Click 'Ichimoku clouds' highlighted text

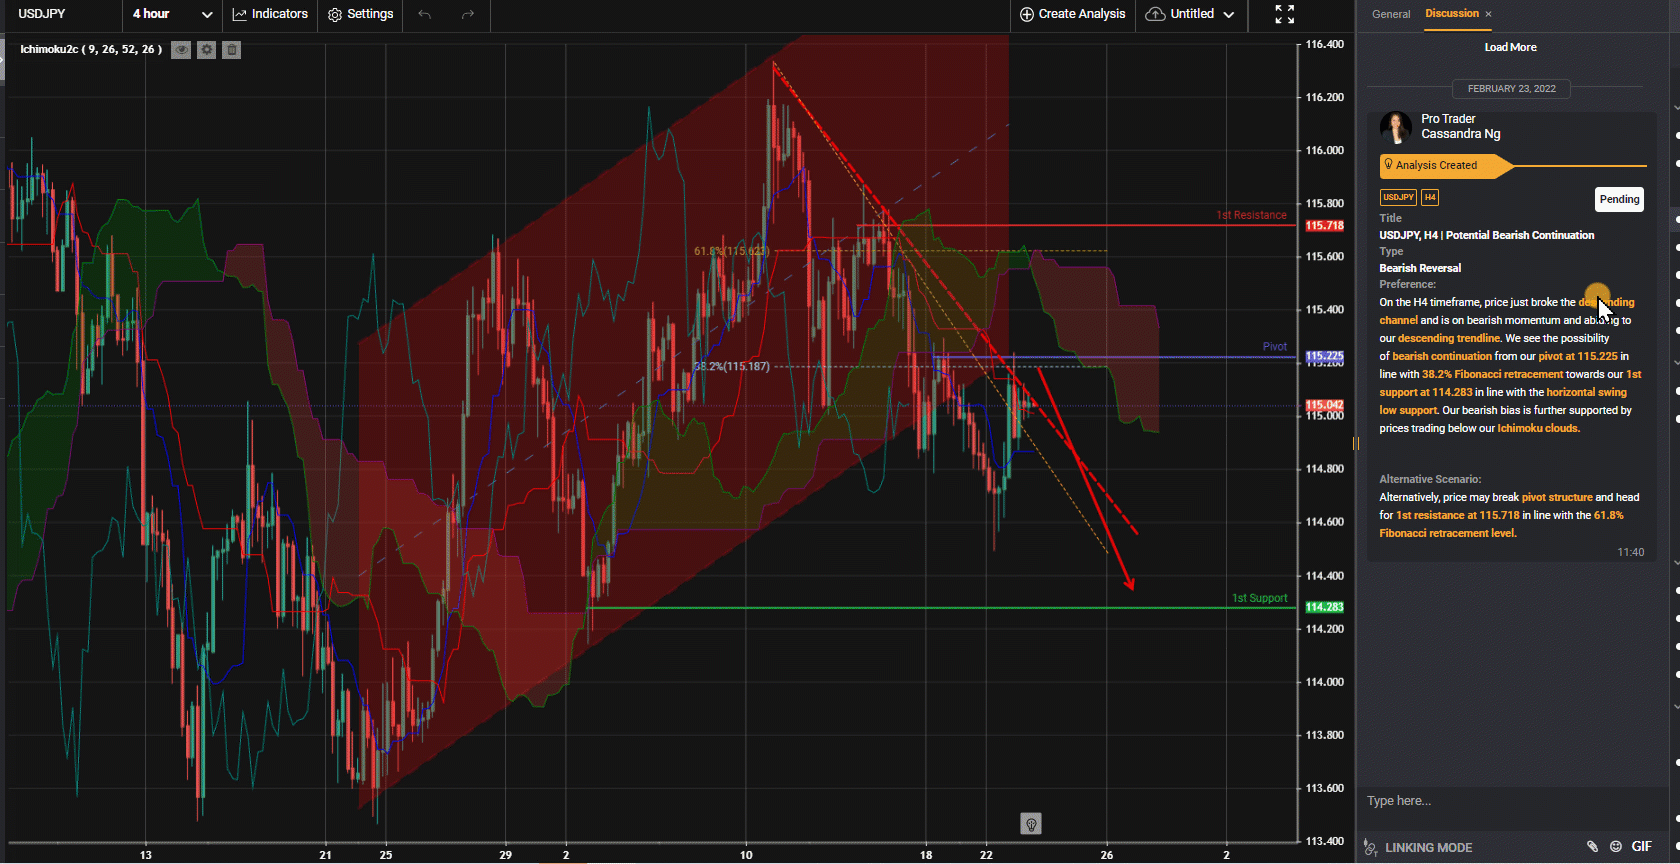pos(1538,428)
